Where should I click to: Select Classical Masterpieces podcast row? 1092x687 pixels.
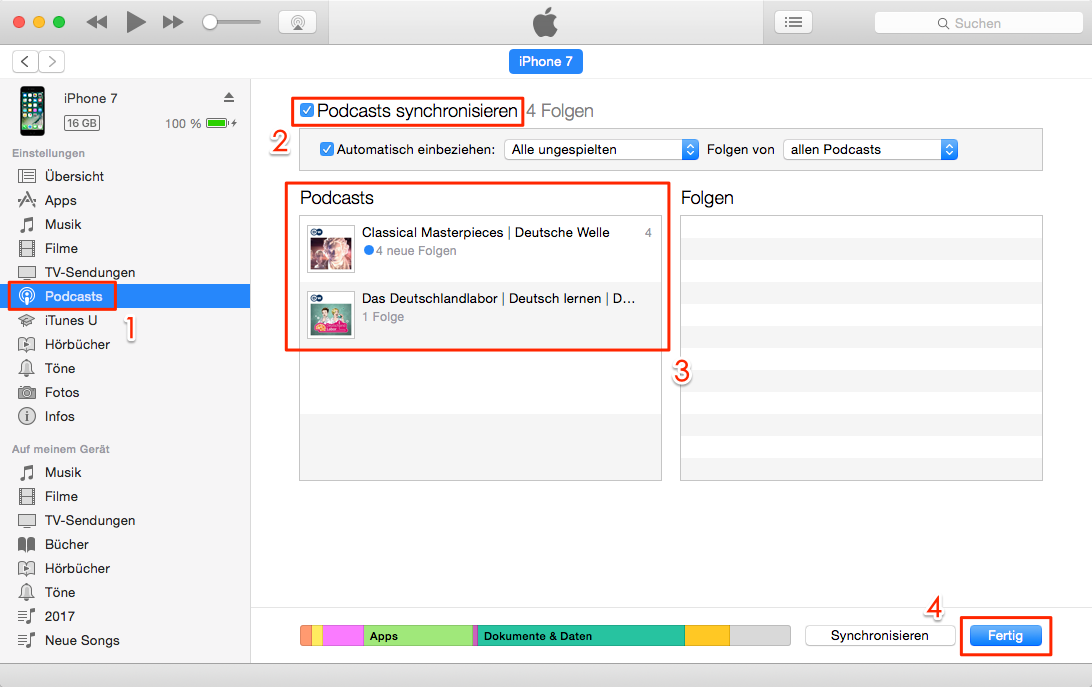point(481,249)
